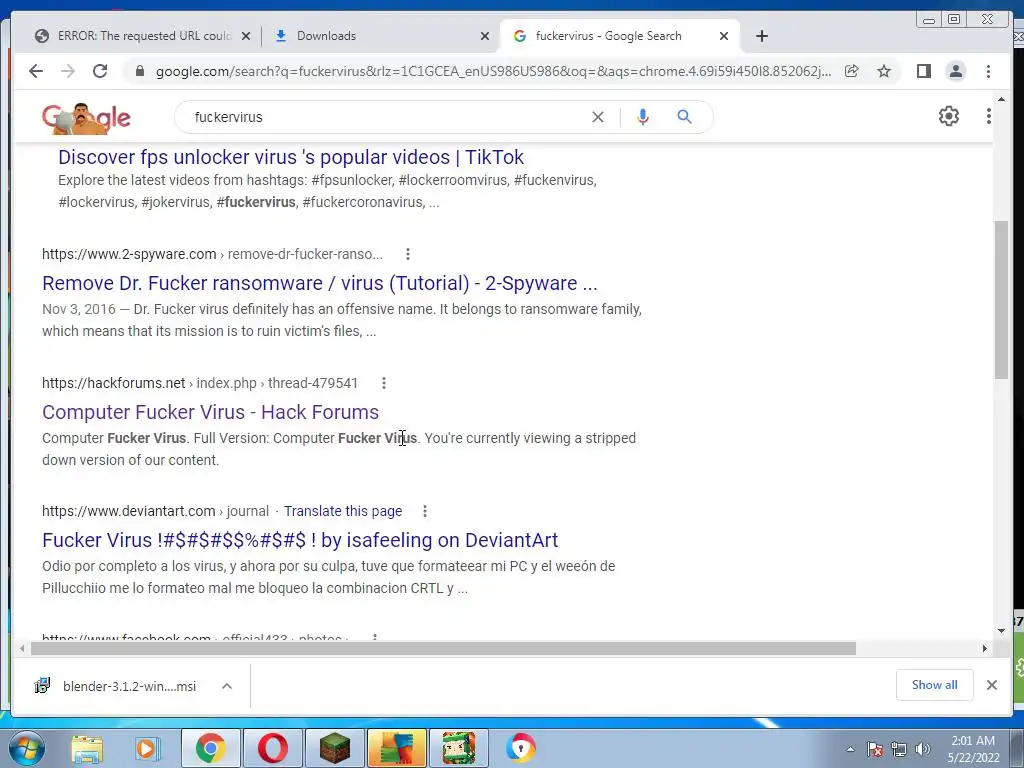
Task: Open options for the deviantart.com result
Action: [x=424, y=511]
